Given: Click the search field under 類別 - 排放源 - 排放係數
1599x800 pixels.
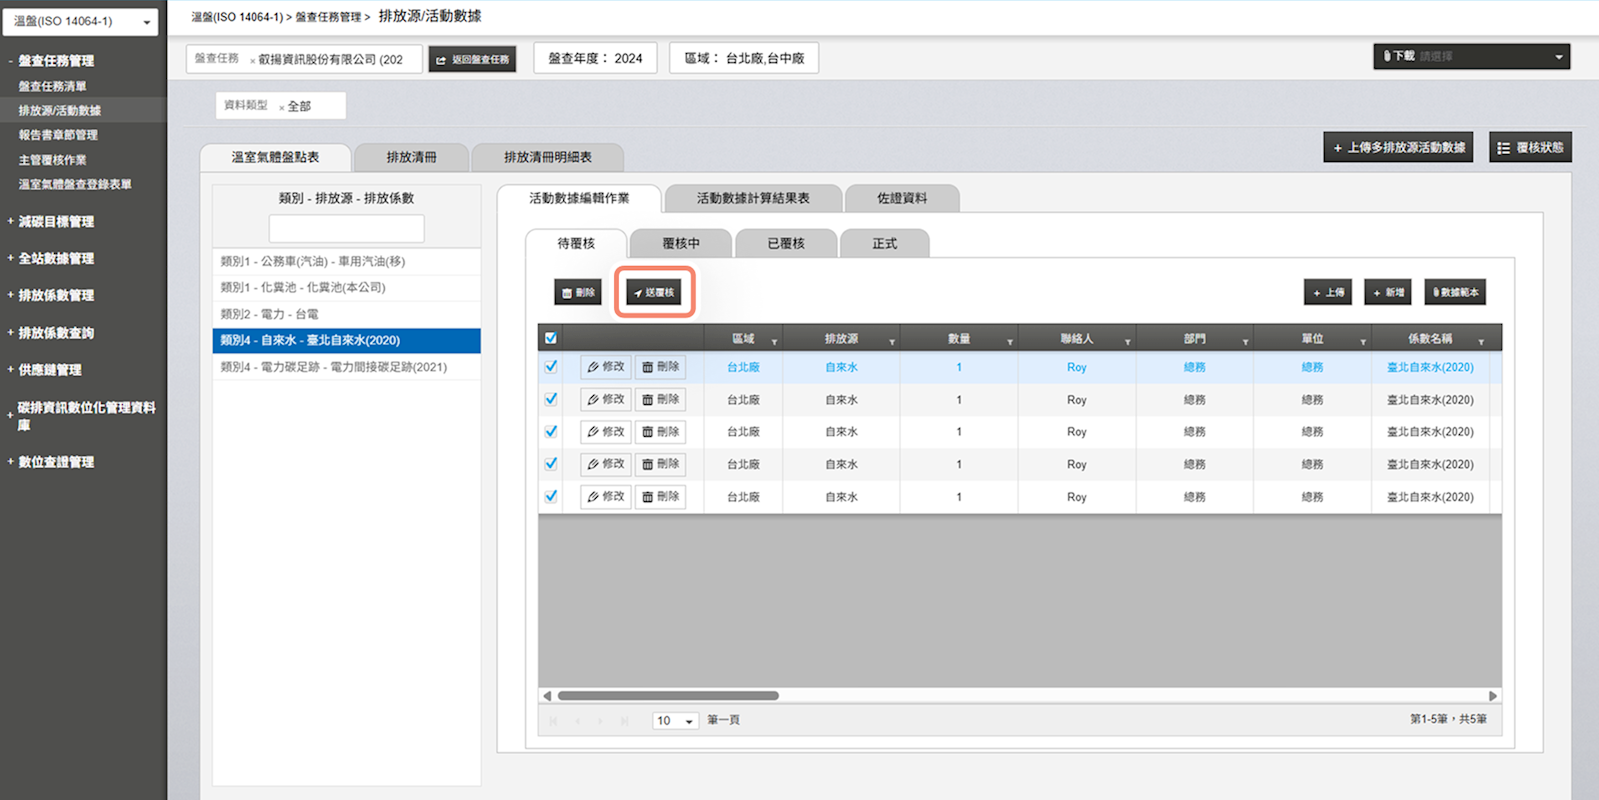Looking at the screenshot, I should [x=346, y=228].
